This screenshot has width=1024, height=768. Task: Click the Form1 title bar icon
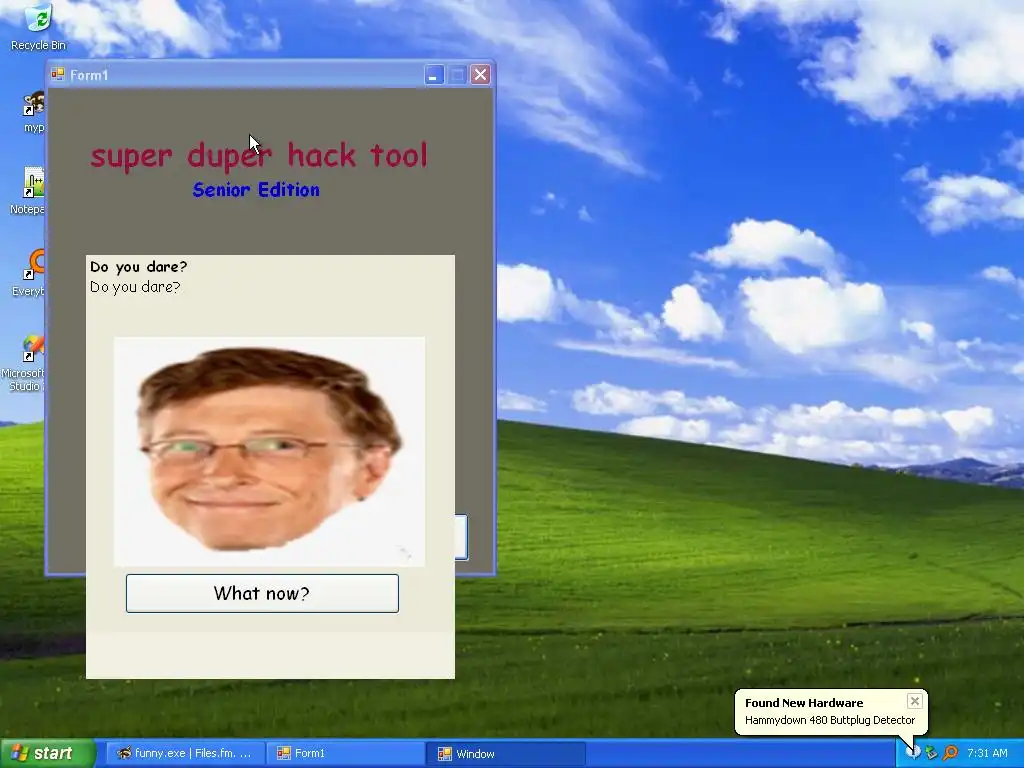tap(57, 74)
